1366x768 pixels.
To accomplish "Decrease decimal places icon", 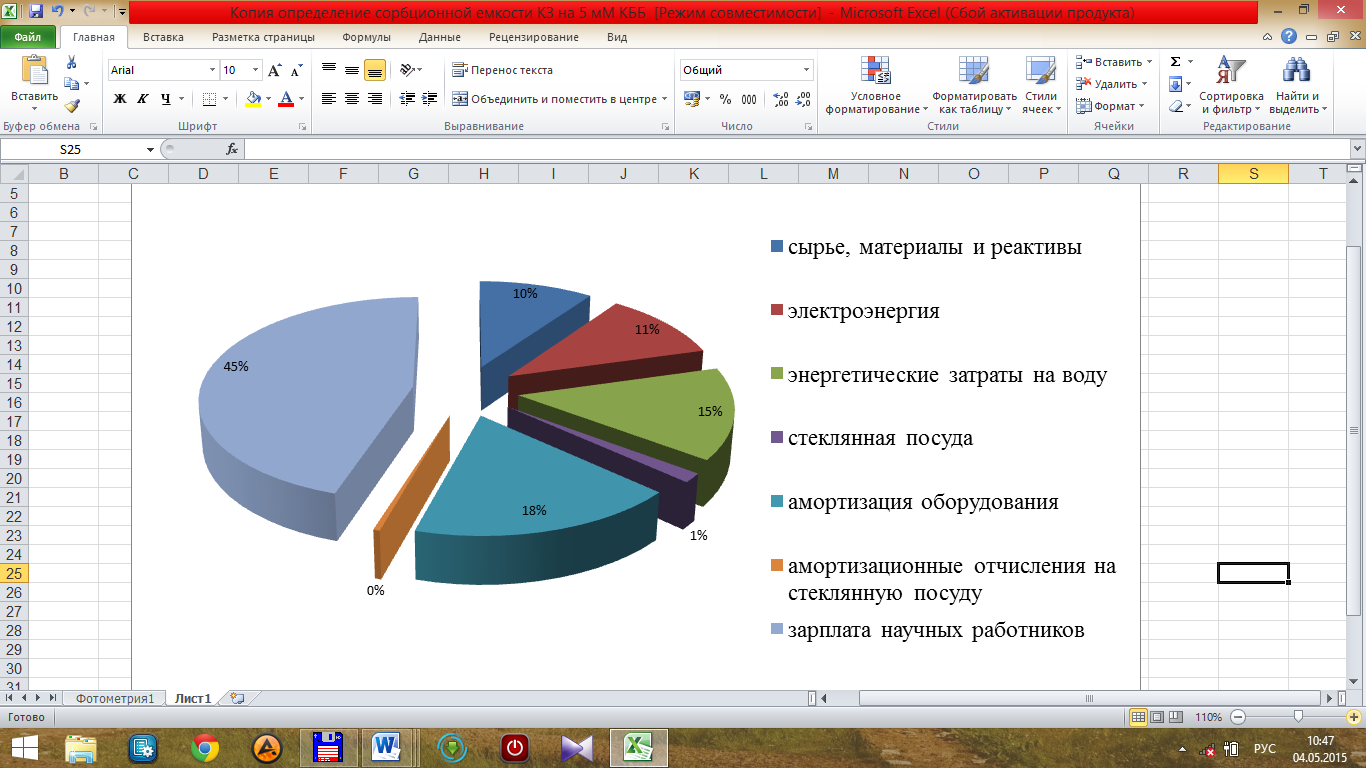I will click(805, 99).
